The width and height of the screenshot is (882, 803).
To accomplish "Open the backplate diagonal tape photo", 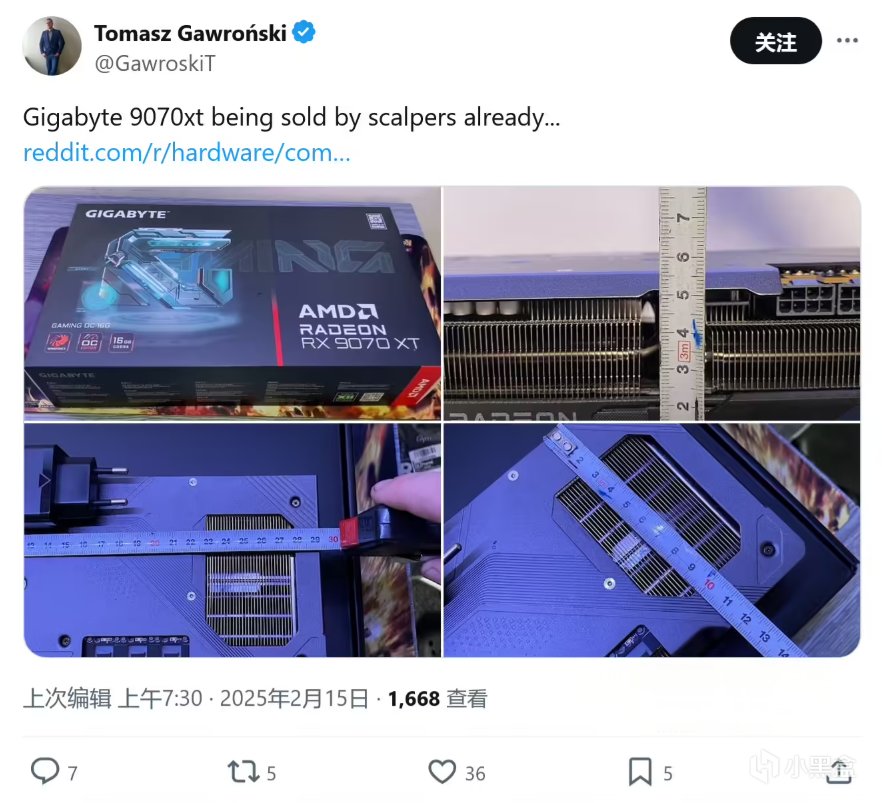I will [x=652, y=540].
